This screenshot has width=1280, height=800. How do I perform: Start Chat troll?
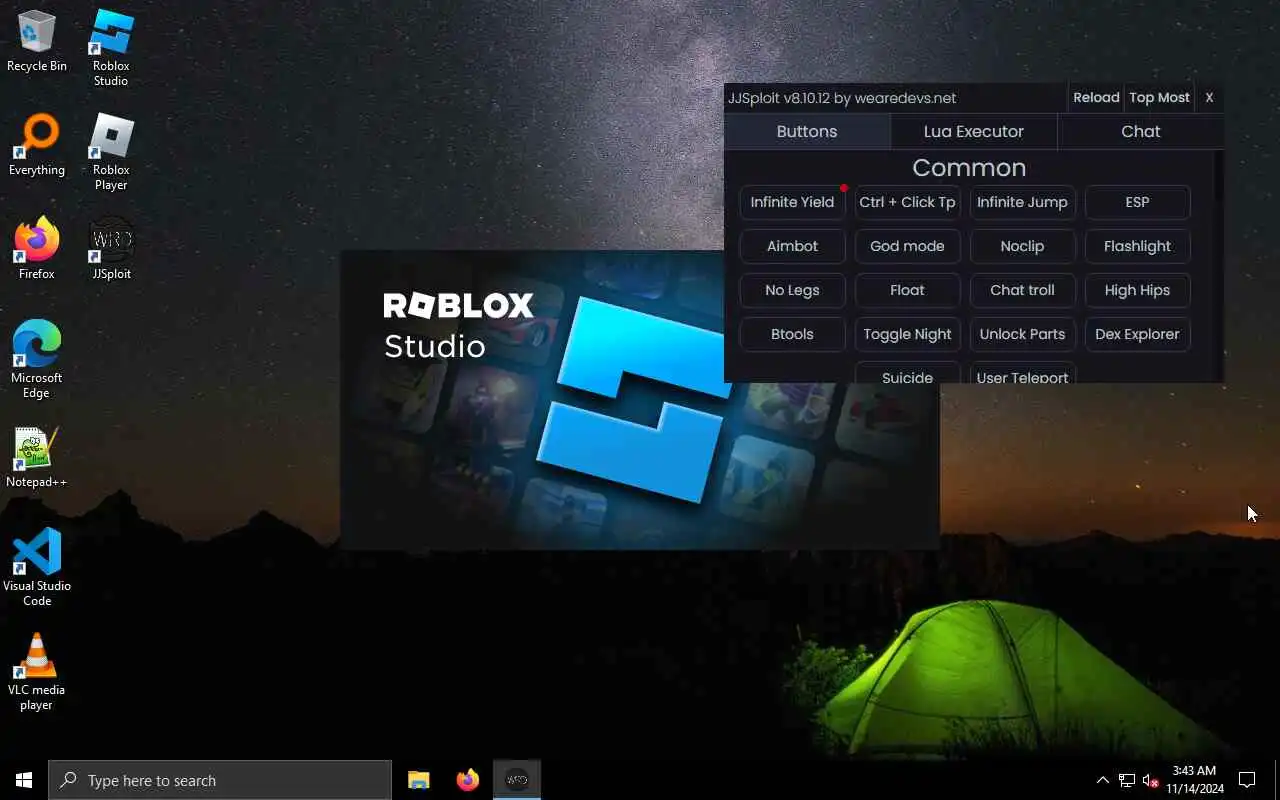[x=1022, y=290]
